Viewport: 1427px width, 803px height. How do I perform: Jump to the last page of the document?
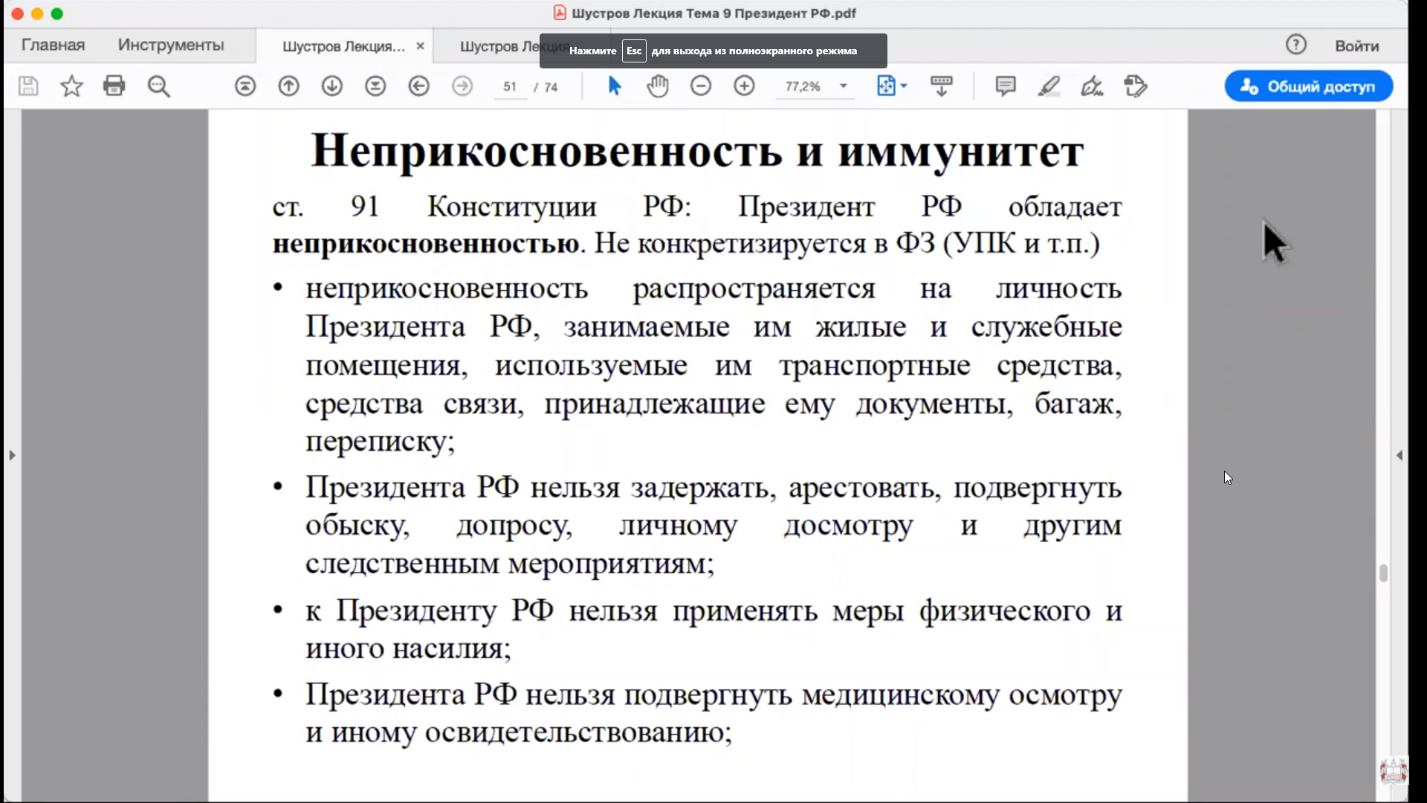coord(375,86)
